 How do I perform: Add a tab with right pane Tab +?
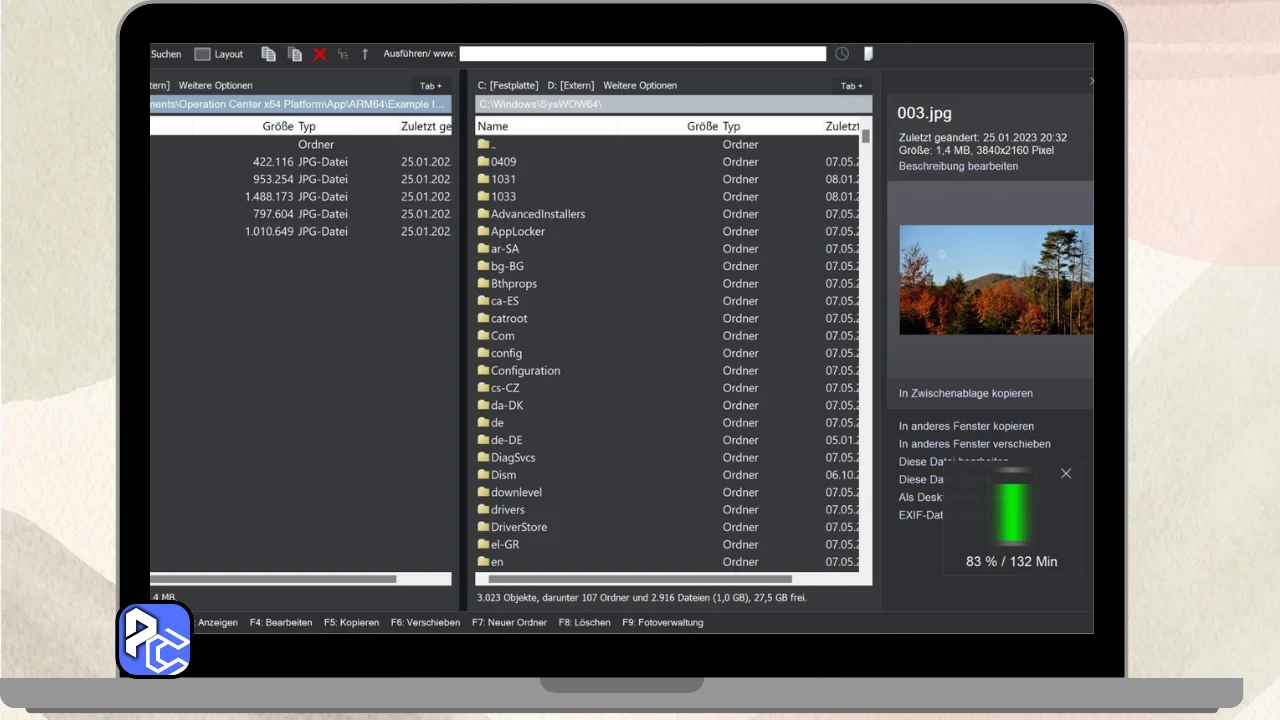[x=851, y=86]
